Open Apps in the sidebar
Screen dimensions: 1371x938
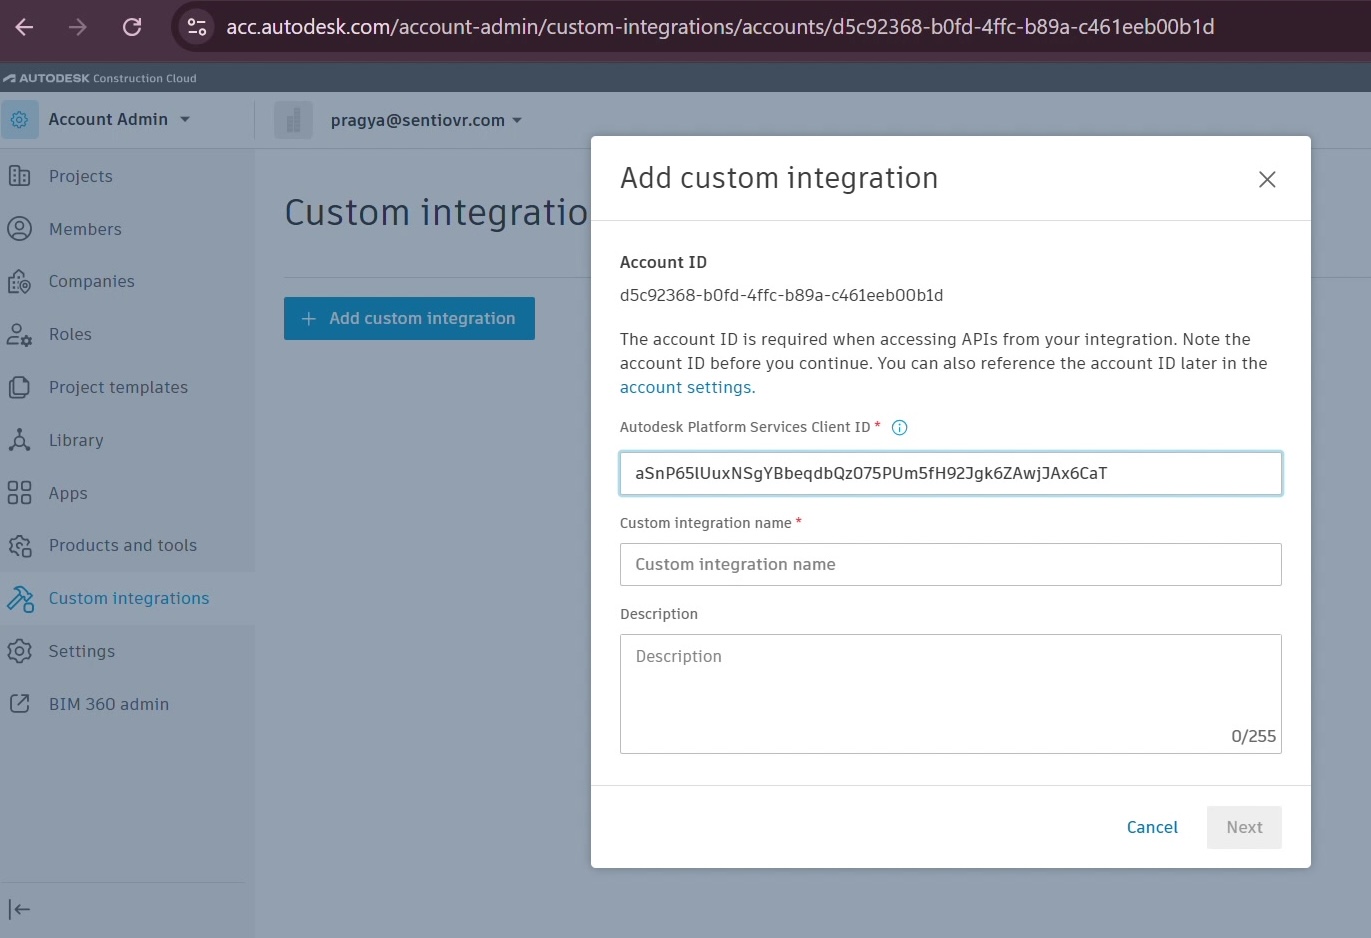click(68, 494)
